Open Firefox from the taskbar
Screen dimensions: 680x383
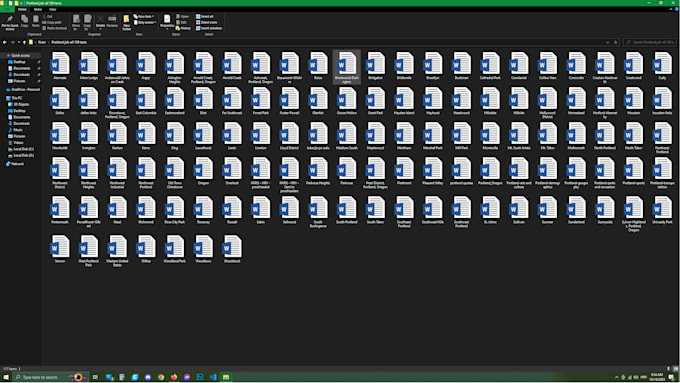[x=174, y=377]
